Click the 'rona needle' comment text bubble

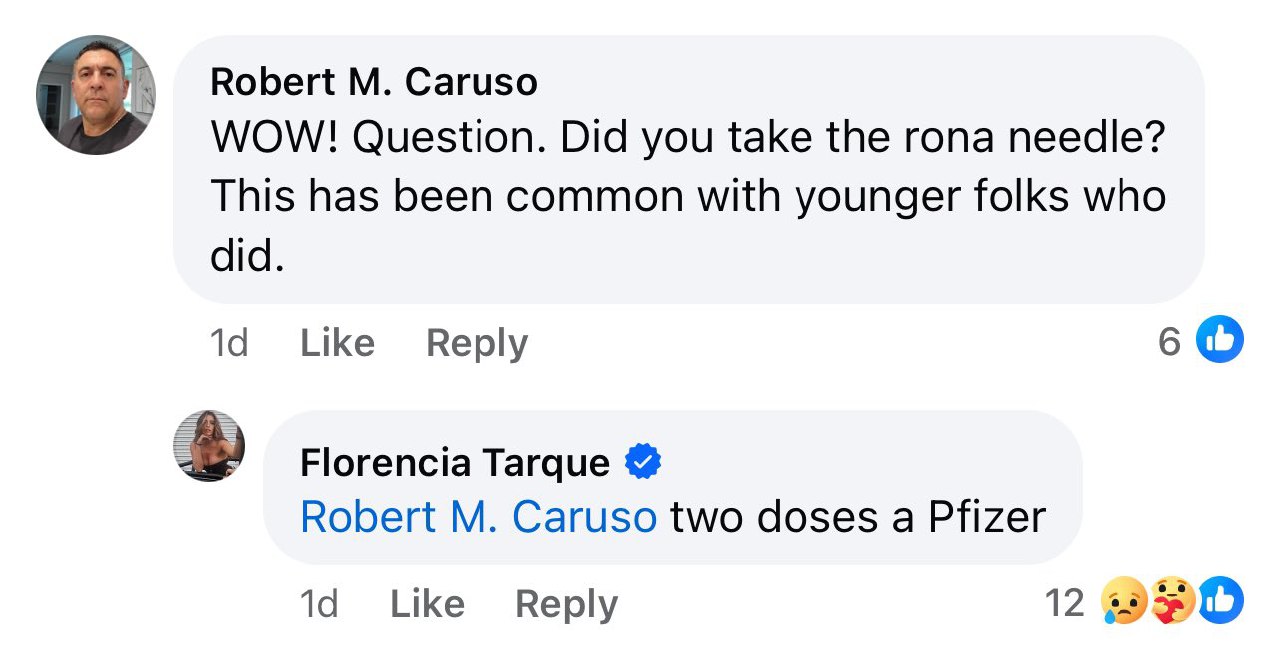688,197
